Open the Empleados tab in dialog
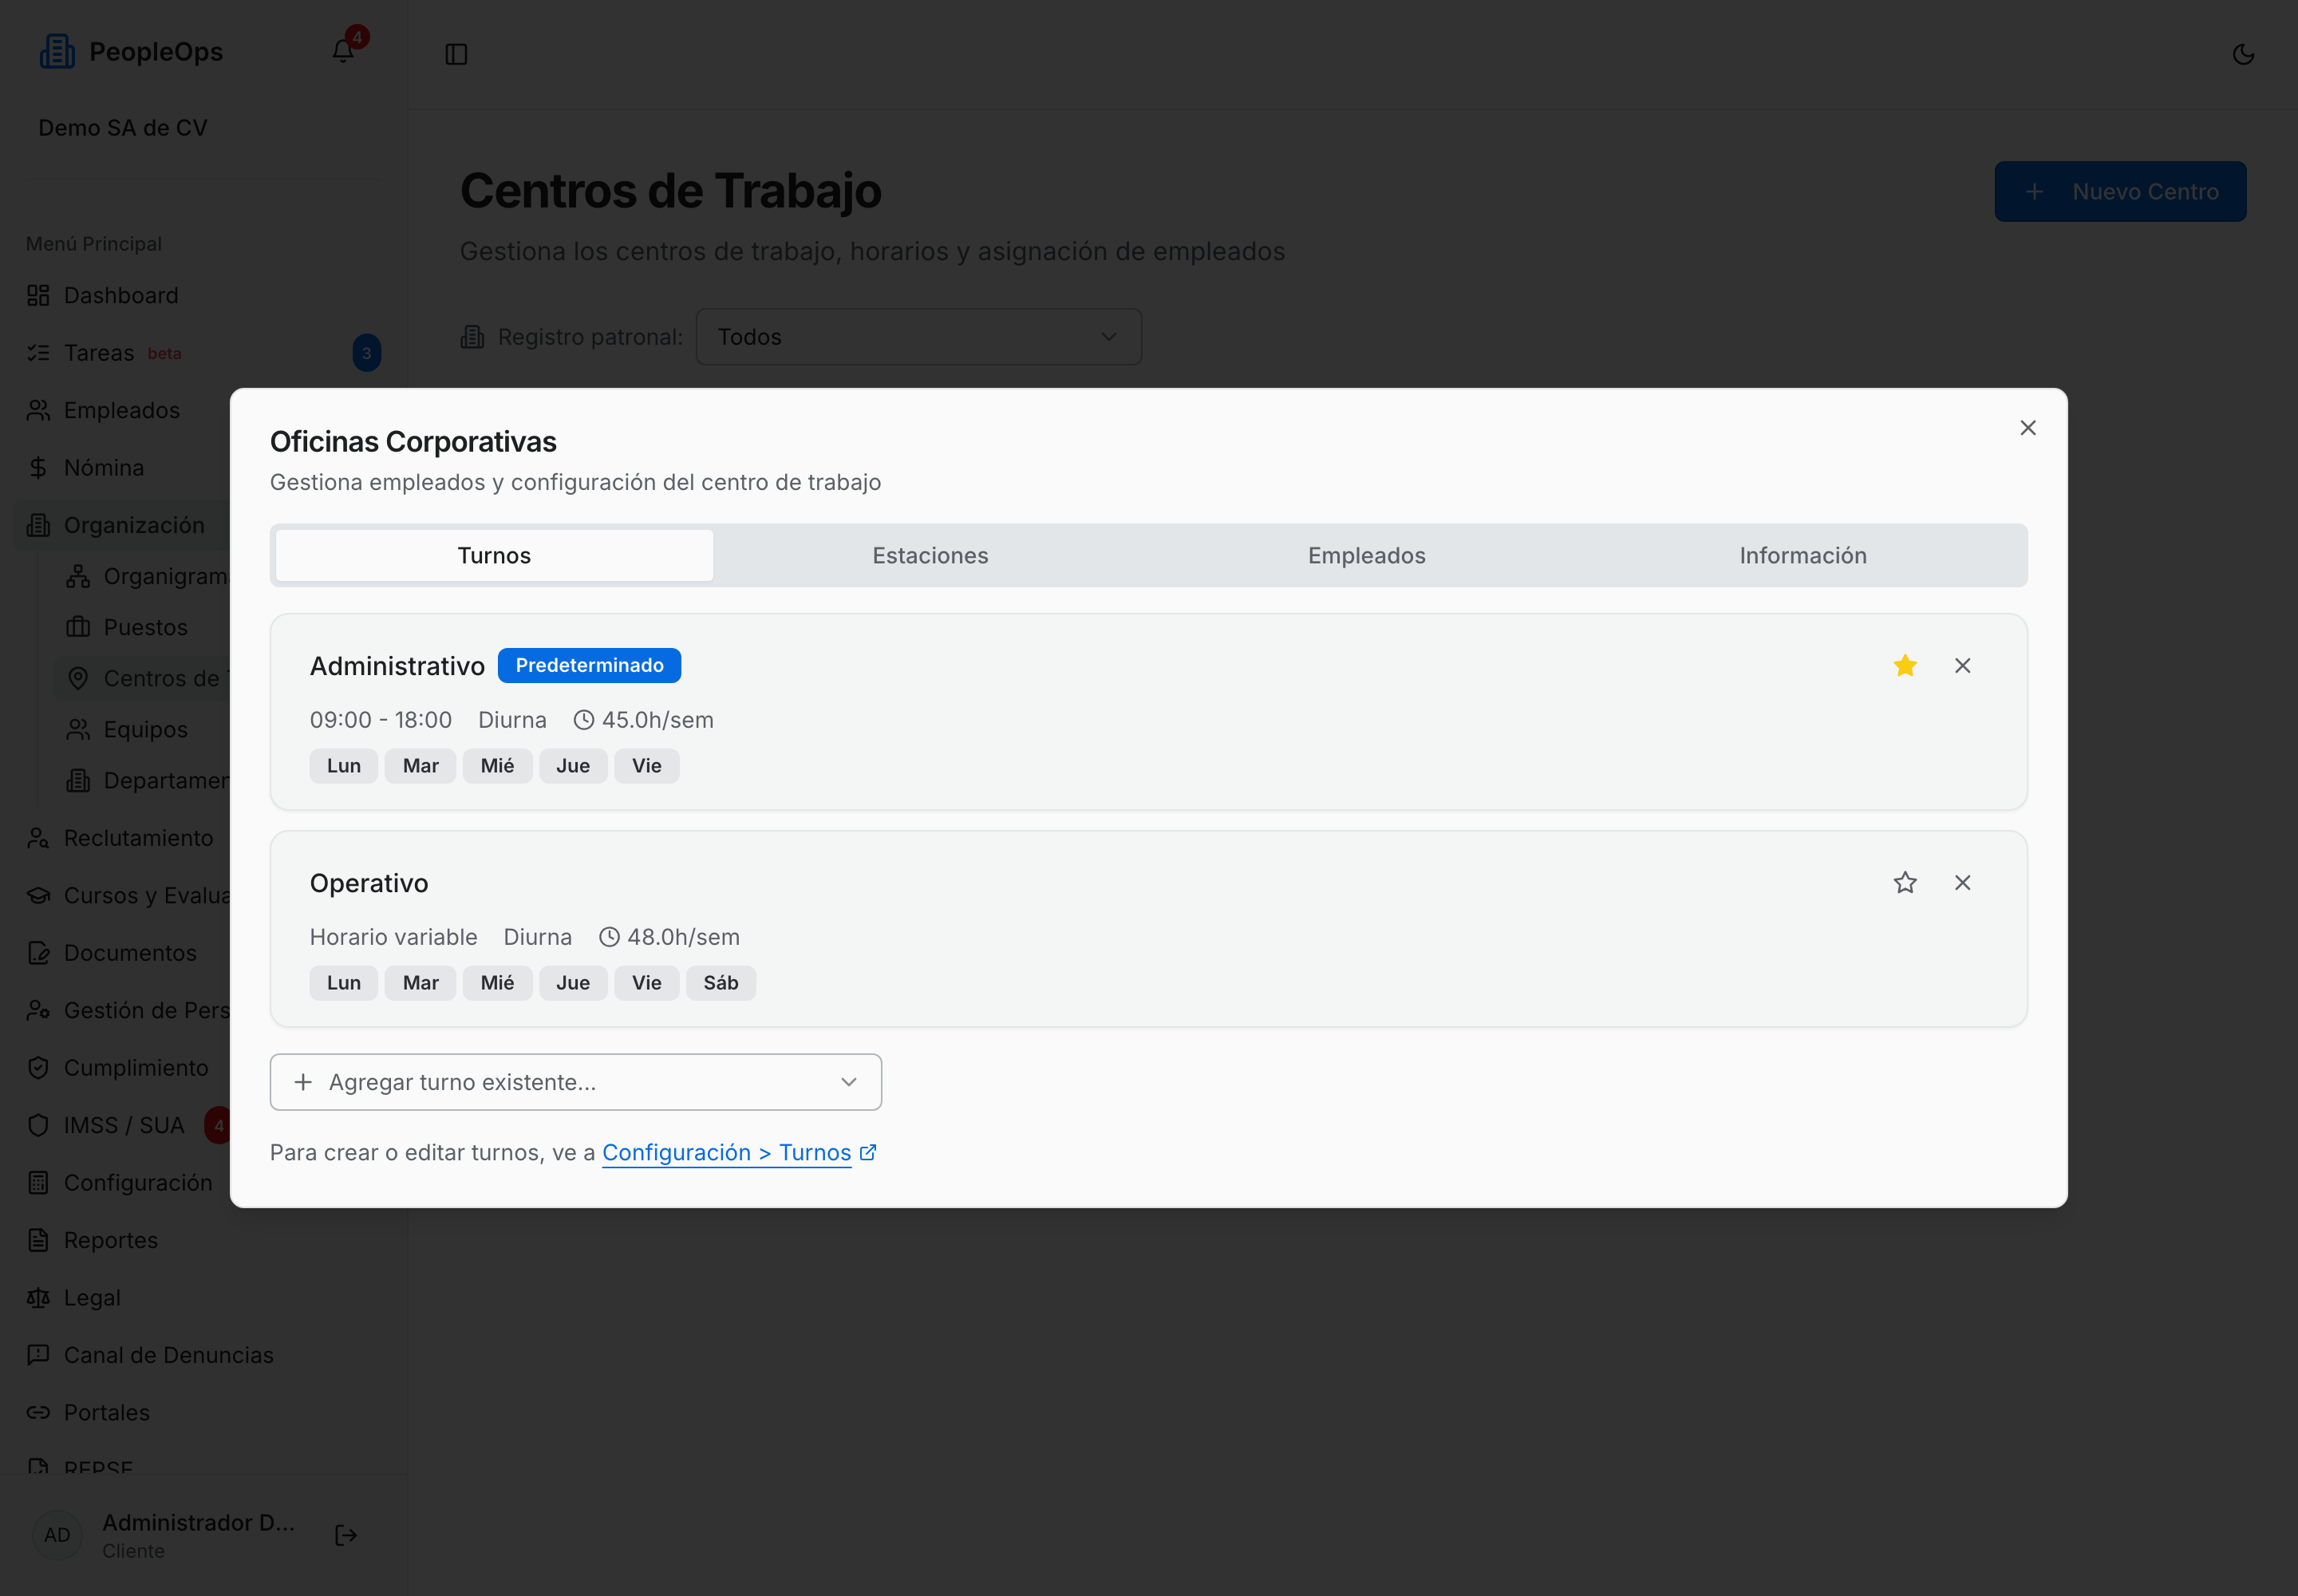This screenshot has width=2298, height=1596. click(x=1366, y=555)
